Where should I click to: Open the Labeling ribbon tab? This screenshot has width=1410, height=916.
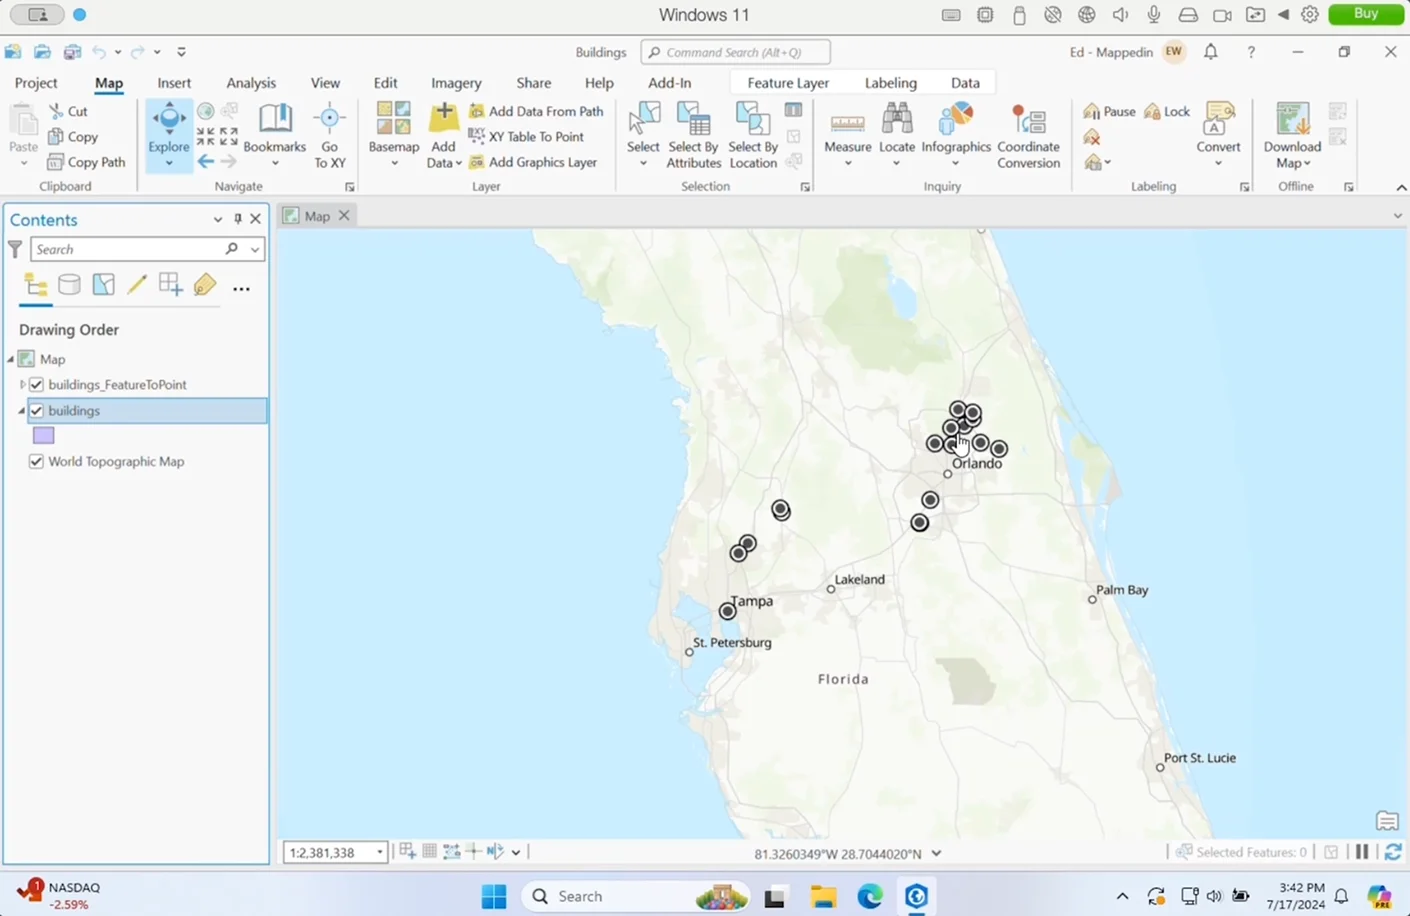(x=890, y=83)
